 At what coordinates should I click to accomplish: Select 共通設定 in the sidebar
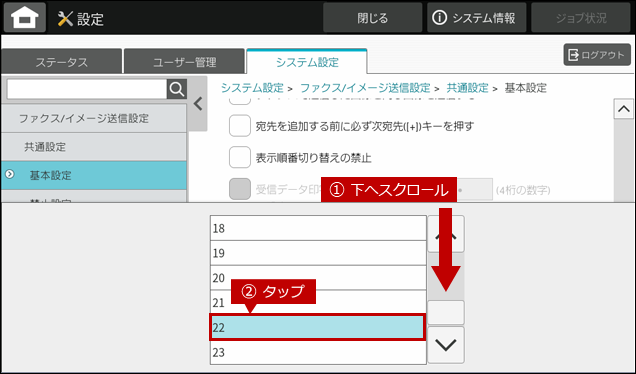94,147
